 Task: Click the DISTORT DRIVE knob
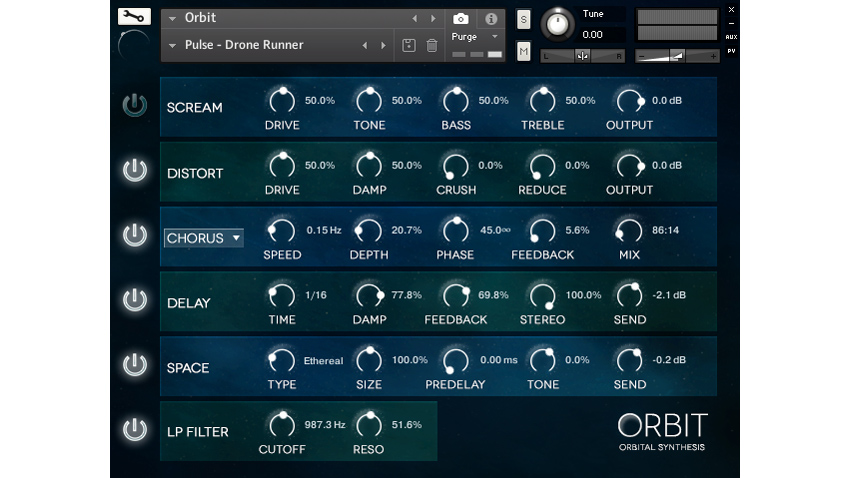tap(282, 166)
